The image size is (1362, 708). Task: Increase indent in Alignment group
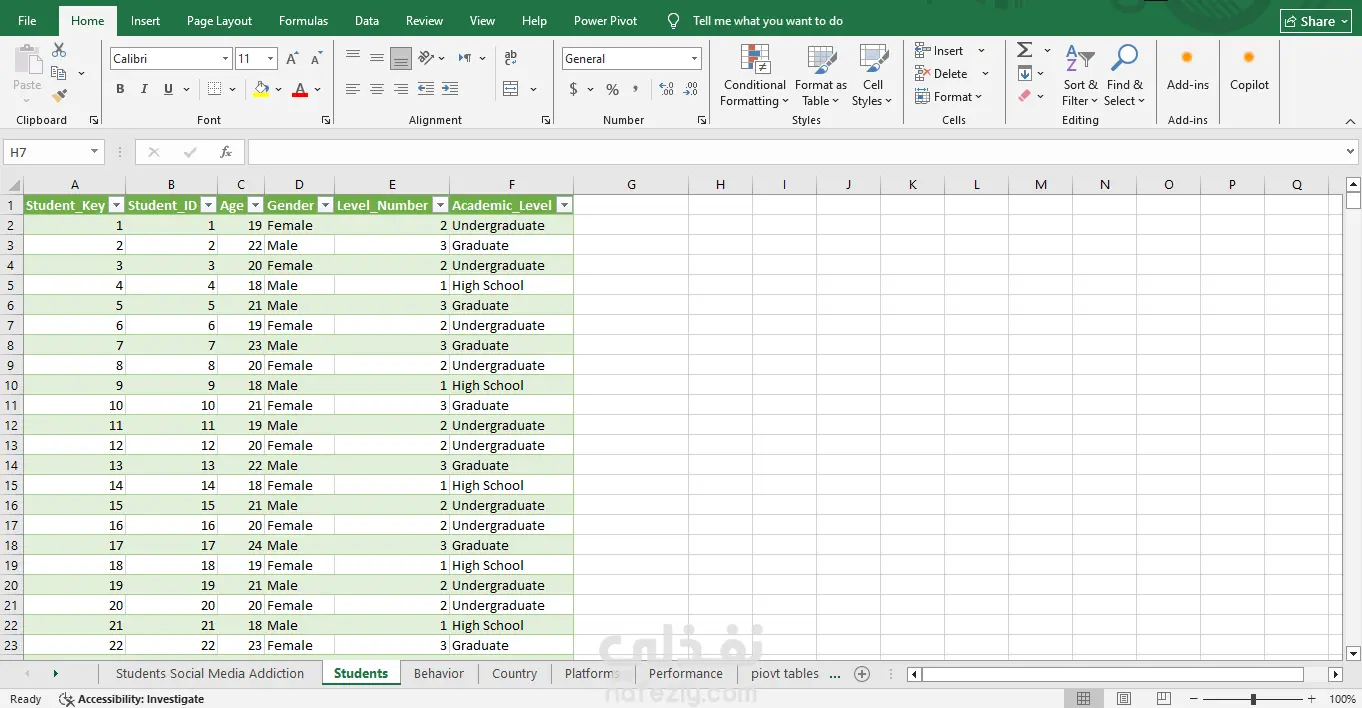(x=450, y=89)
